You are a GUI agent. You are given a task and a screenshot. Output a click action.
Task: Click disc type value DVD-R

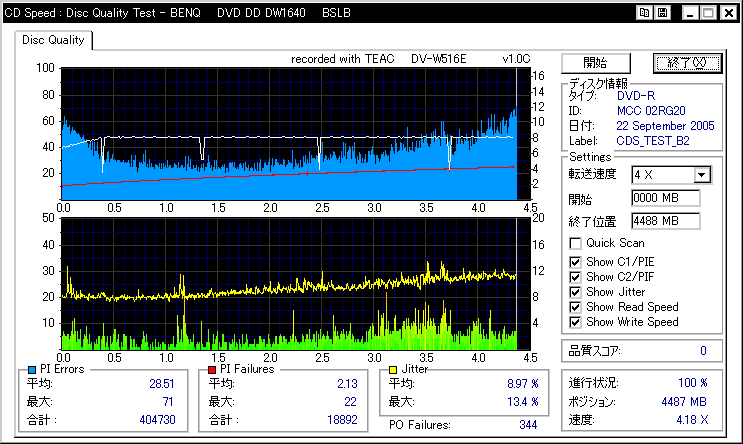(x=636, y=96)
